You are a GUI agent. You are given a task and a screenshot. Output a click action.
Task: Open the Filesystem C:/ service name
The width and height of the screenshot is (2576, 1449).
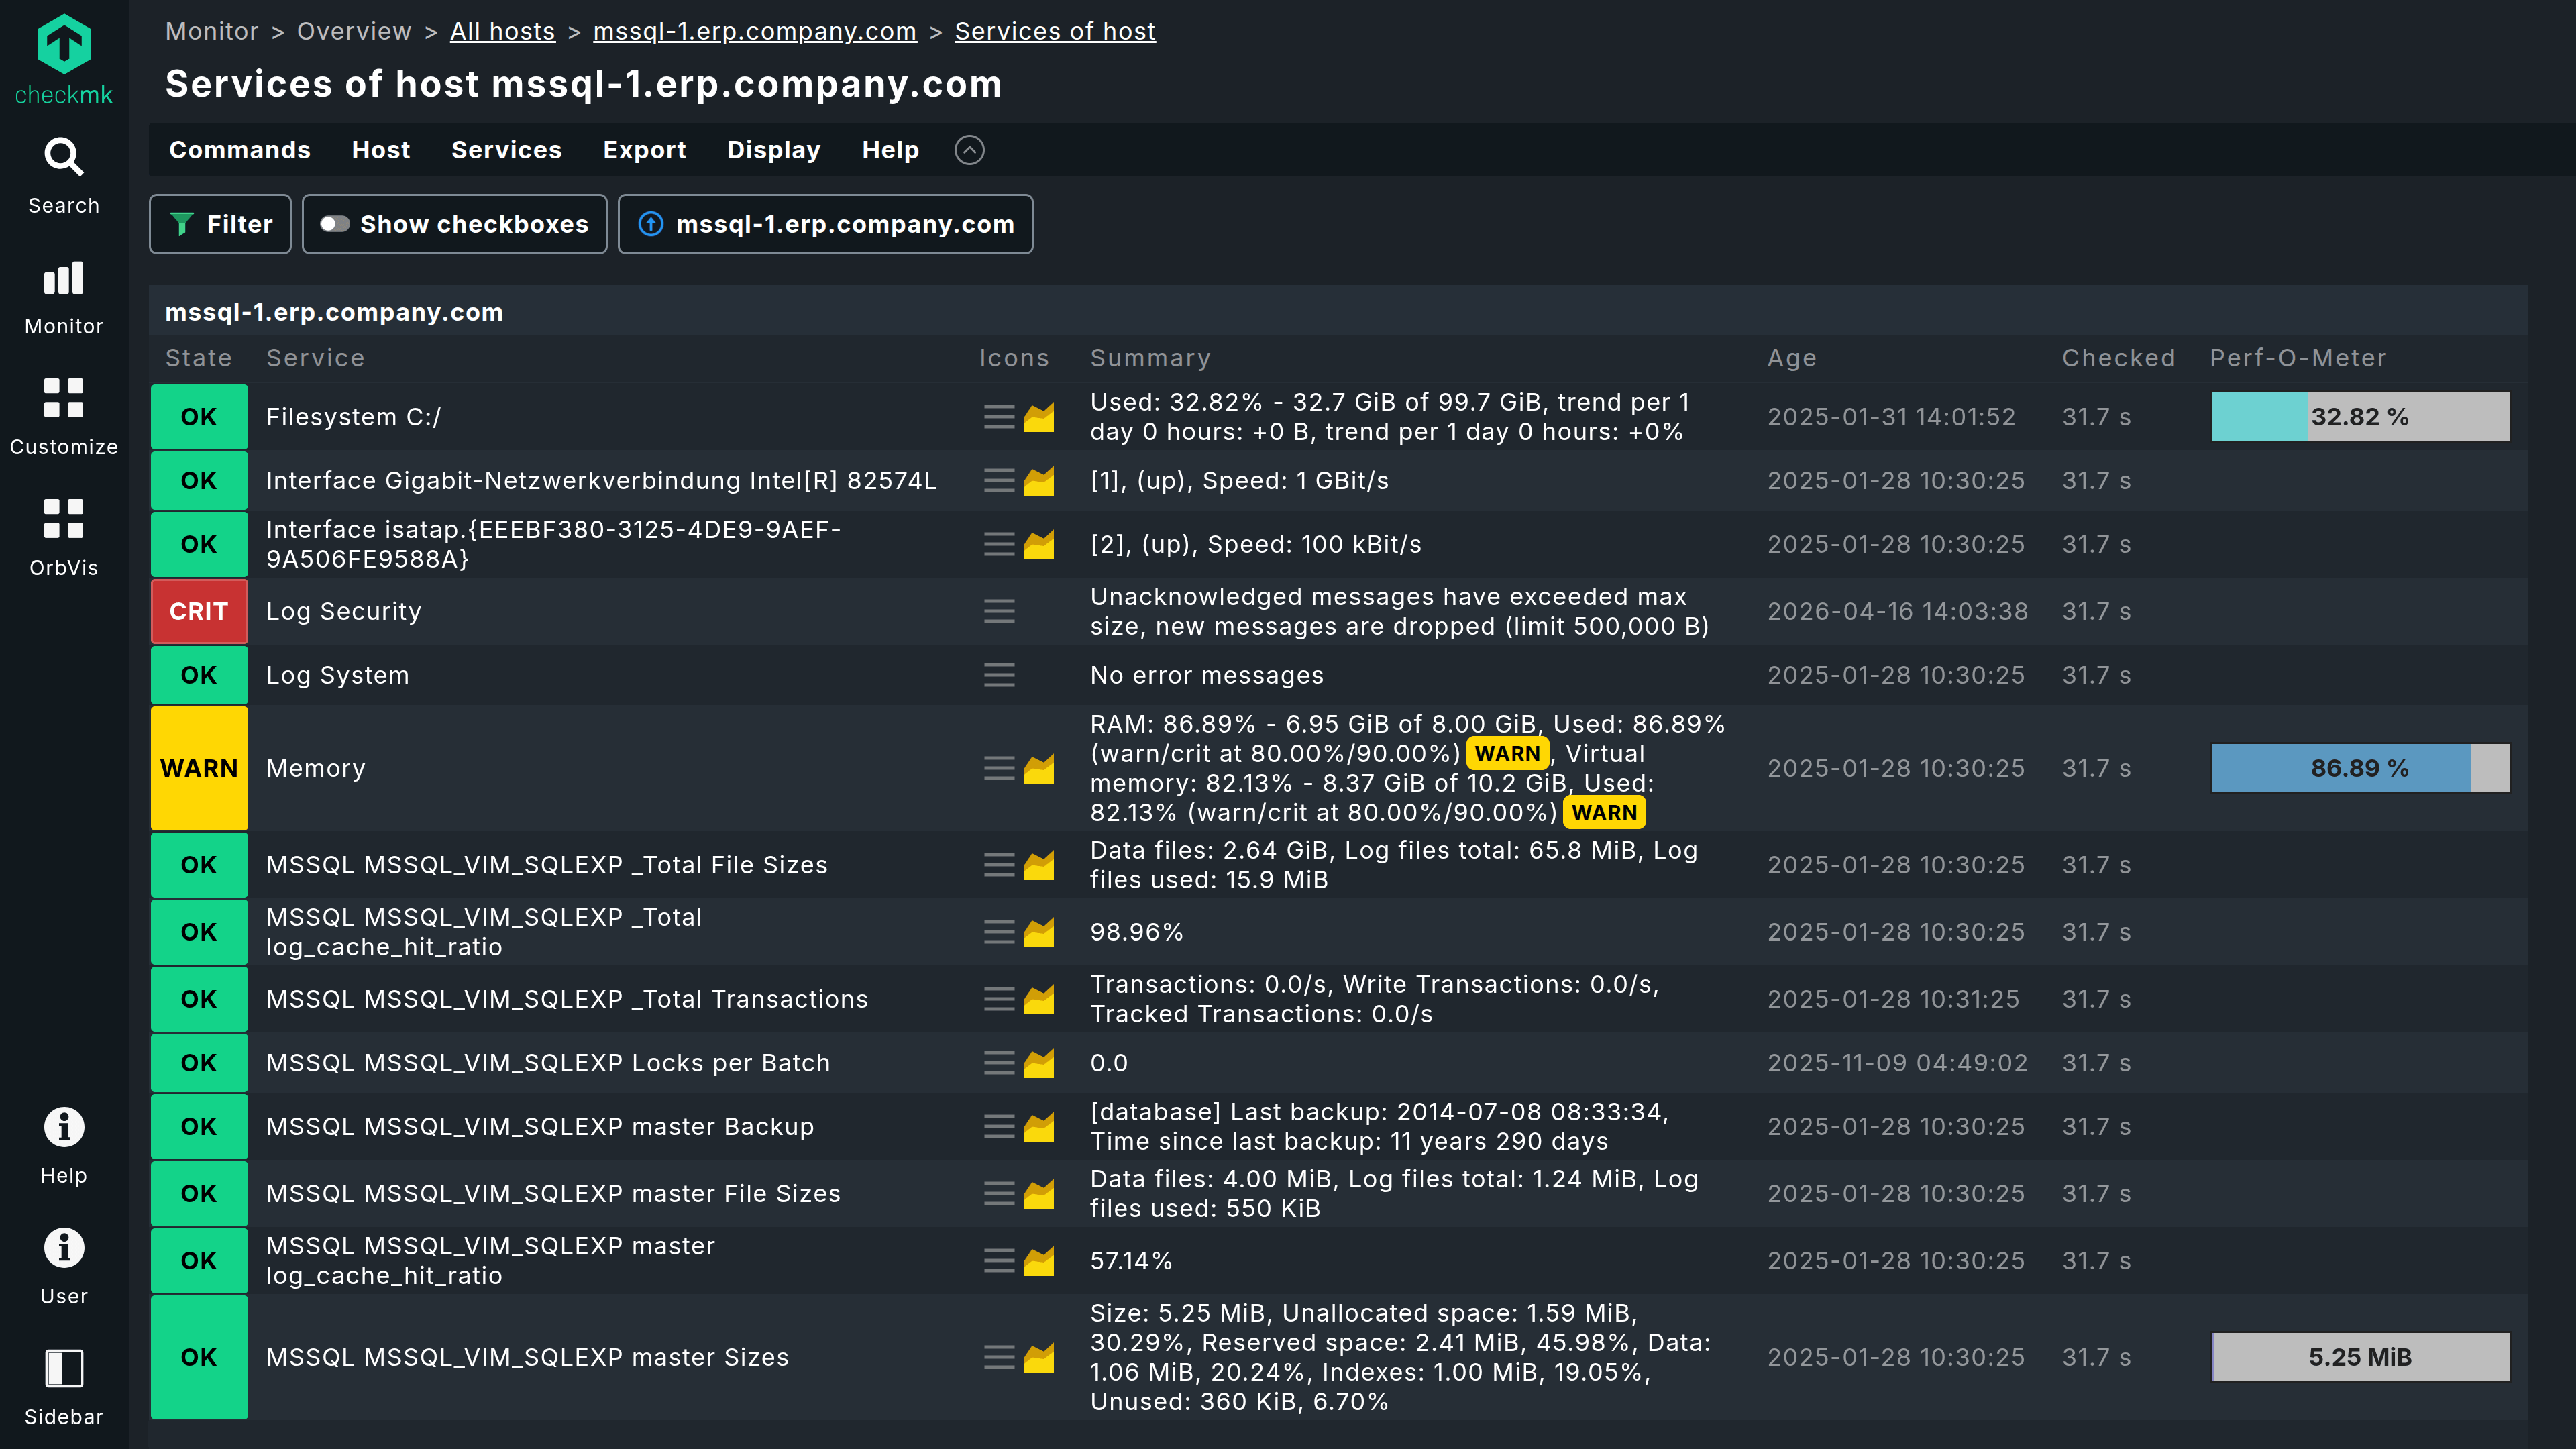click(x=354, y=417)
